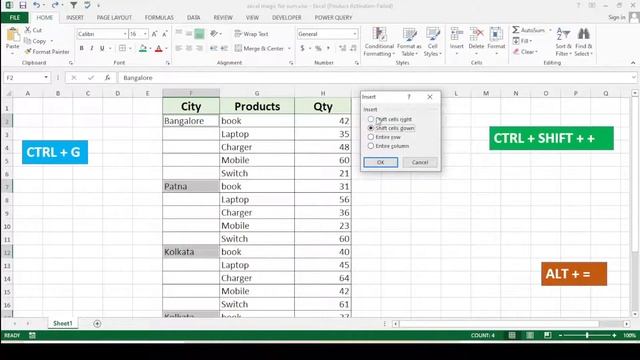Open the Font dialog launcher expander
Viewport: 640px width, 360px height.
point(168,63)
